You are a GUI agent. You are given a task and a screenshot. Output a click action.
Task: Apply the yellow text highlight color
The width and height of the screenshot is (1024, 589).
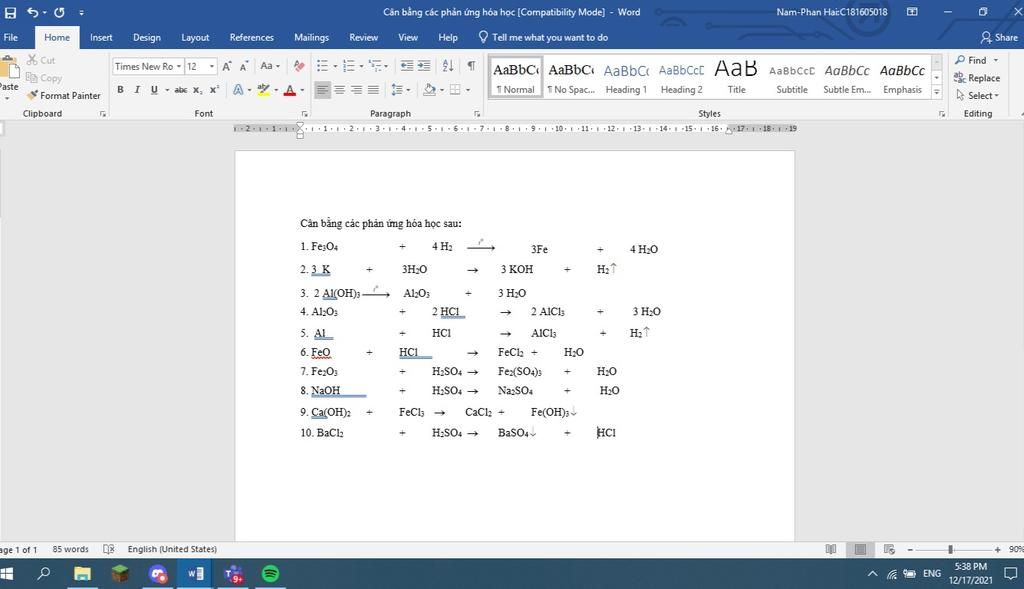(x=263, y=89)
